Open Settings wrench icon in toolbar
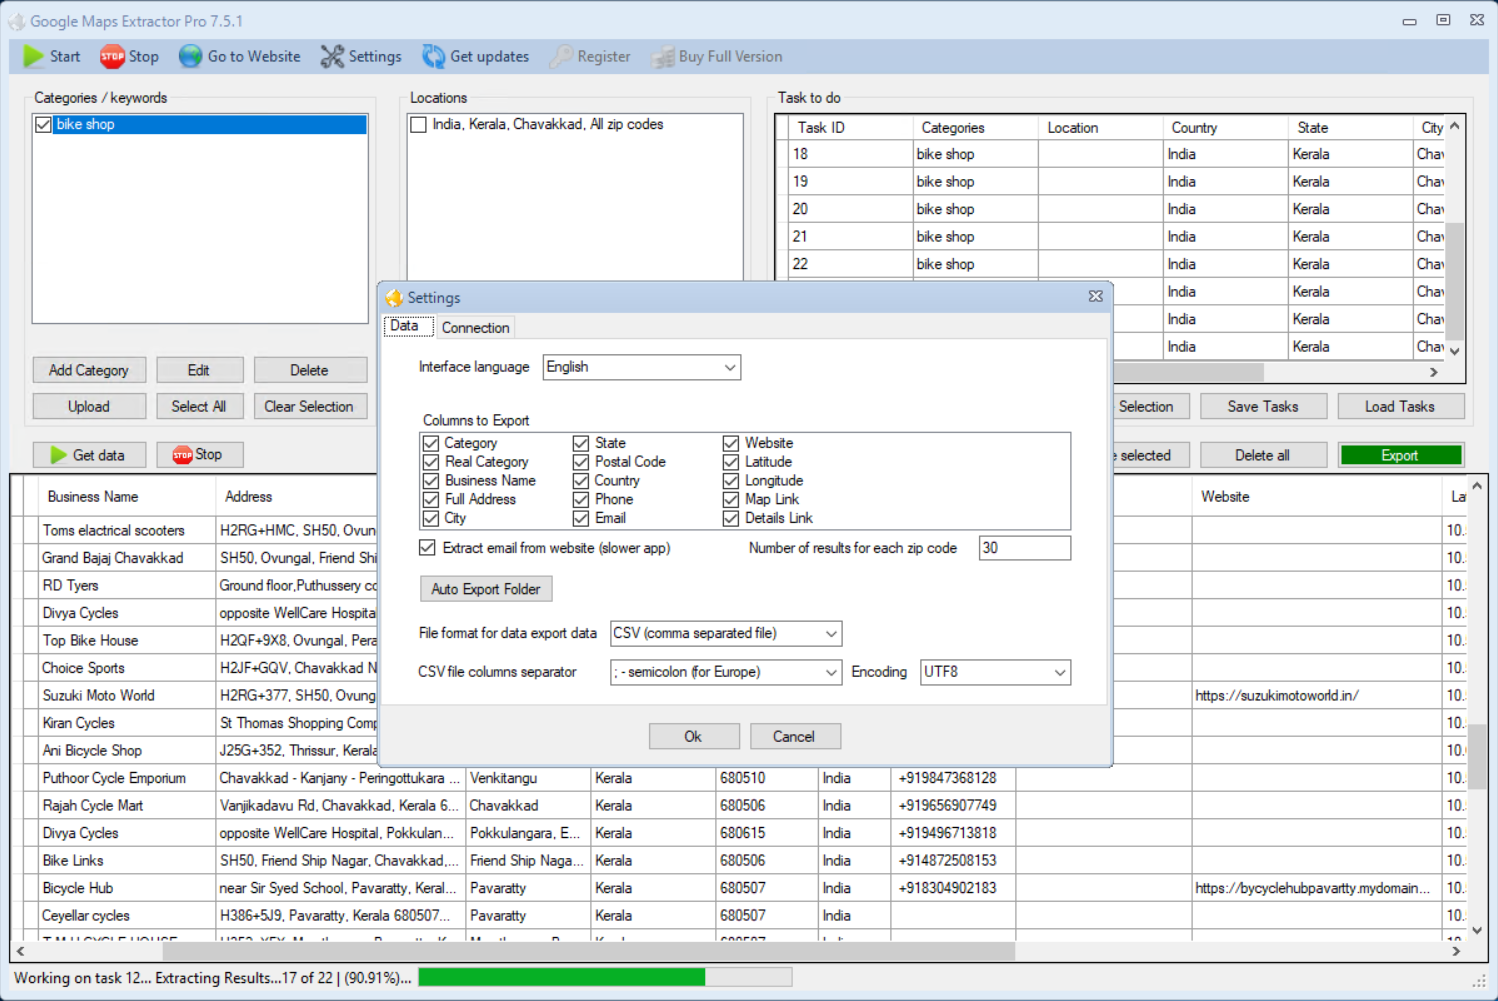This screenshot has width=1498, height=1001. (x=332, y=57)
